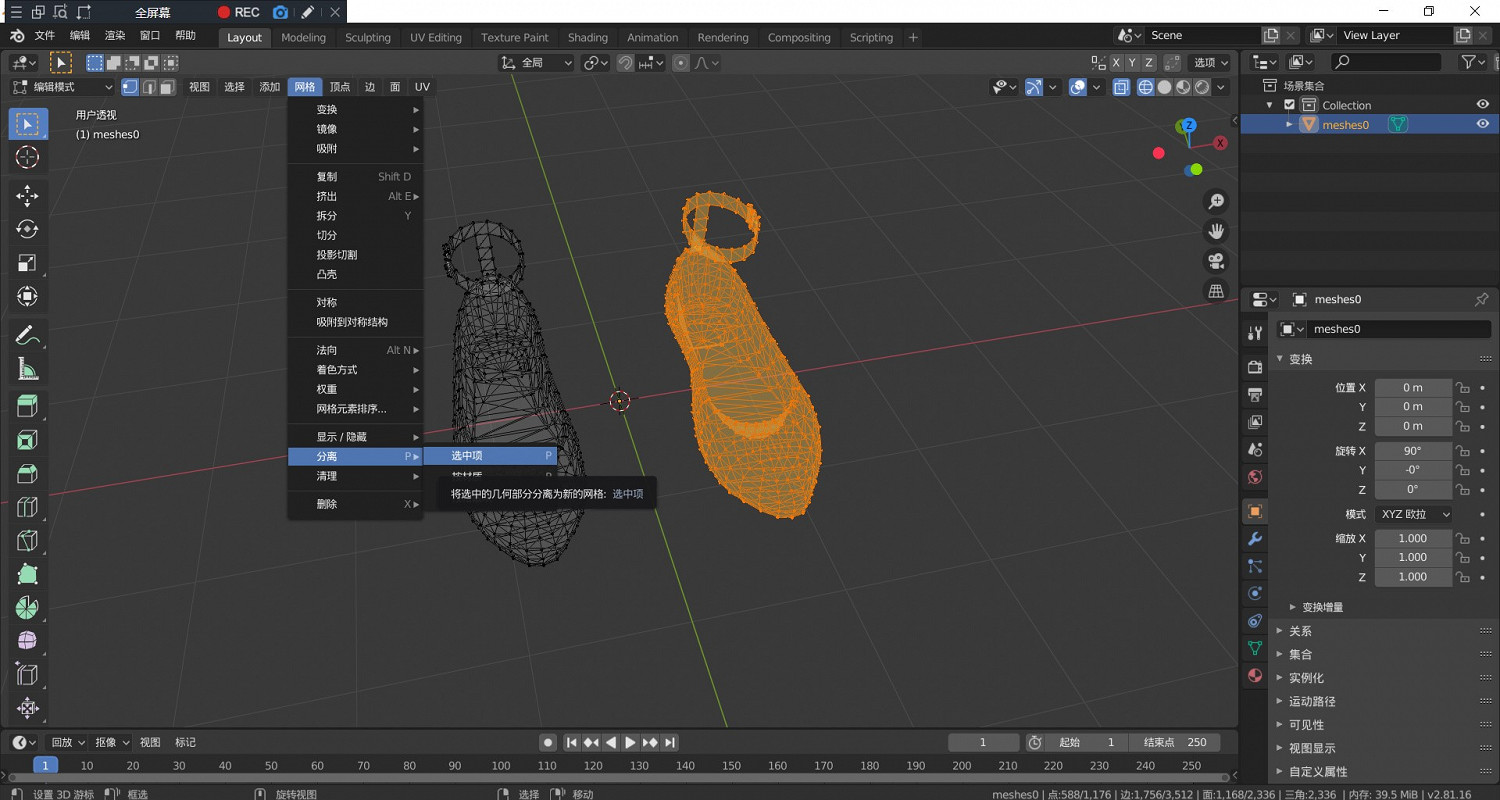Viewport: 1500px width, 800px height.
Task: Open the XYZ 欧拉 rotation mode dropdown
Action: pos(1413,514)
